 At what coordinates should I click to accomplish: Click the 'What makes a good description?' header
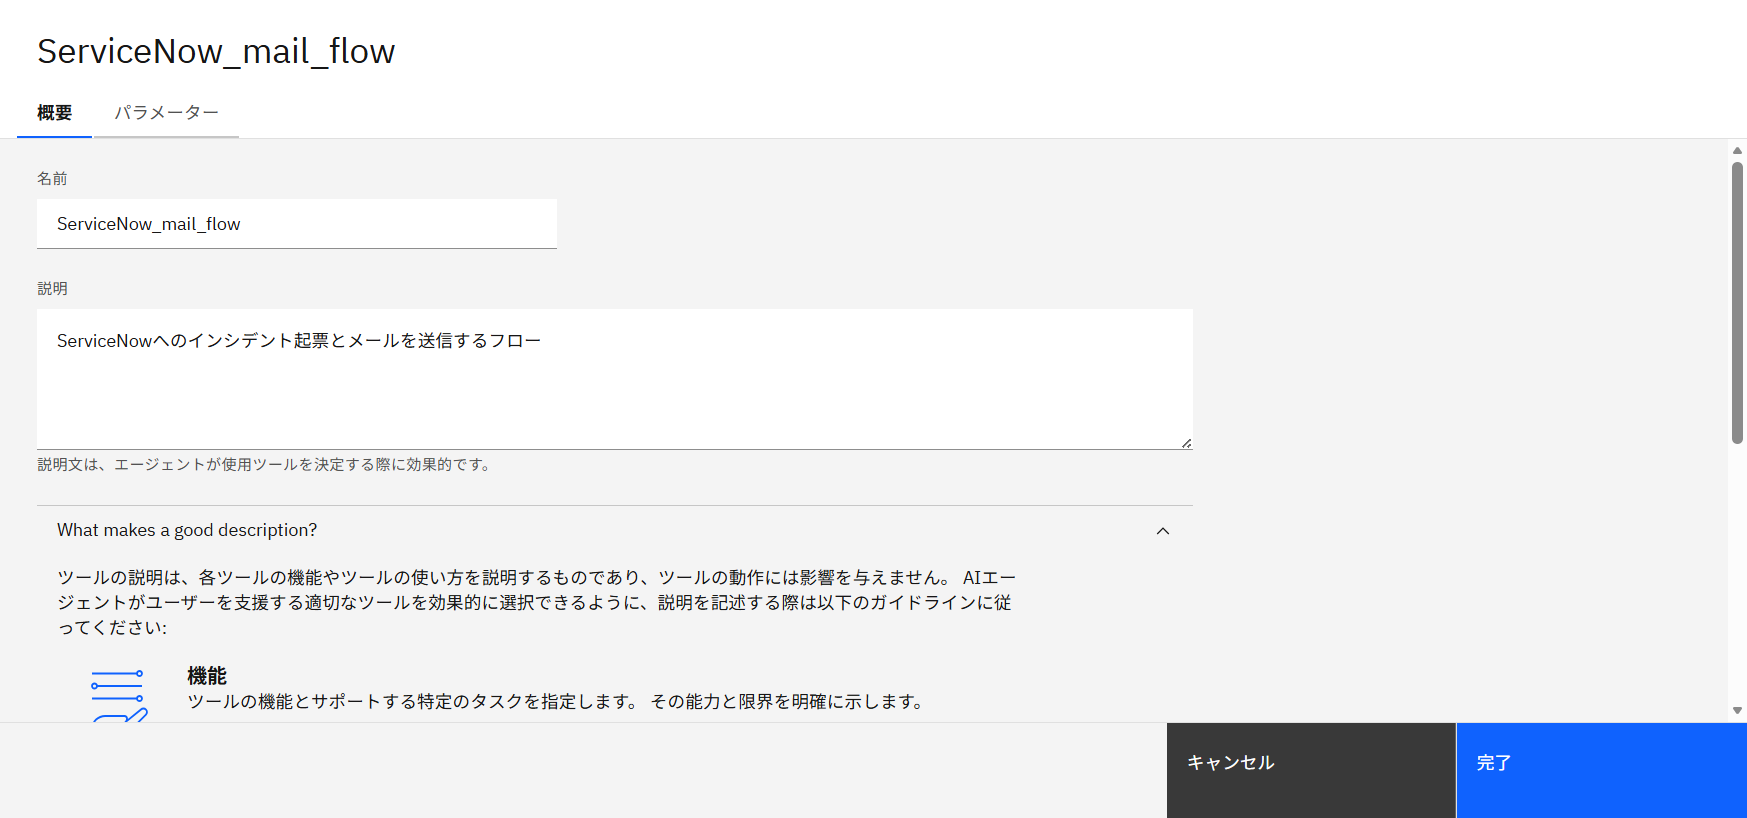[x=187, y=530]
